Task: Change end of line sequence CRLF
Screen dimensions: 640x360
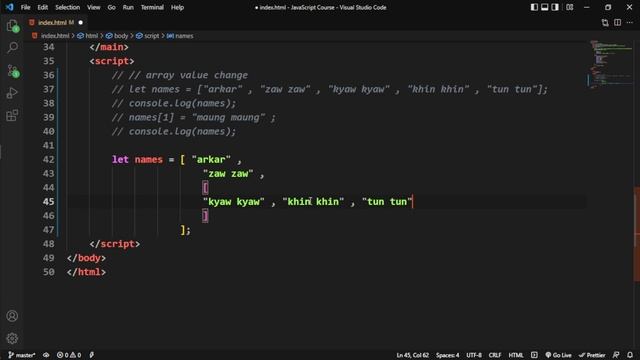Action: pyautogui.click(x=495, y=355)
